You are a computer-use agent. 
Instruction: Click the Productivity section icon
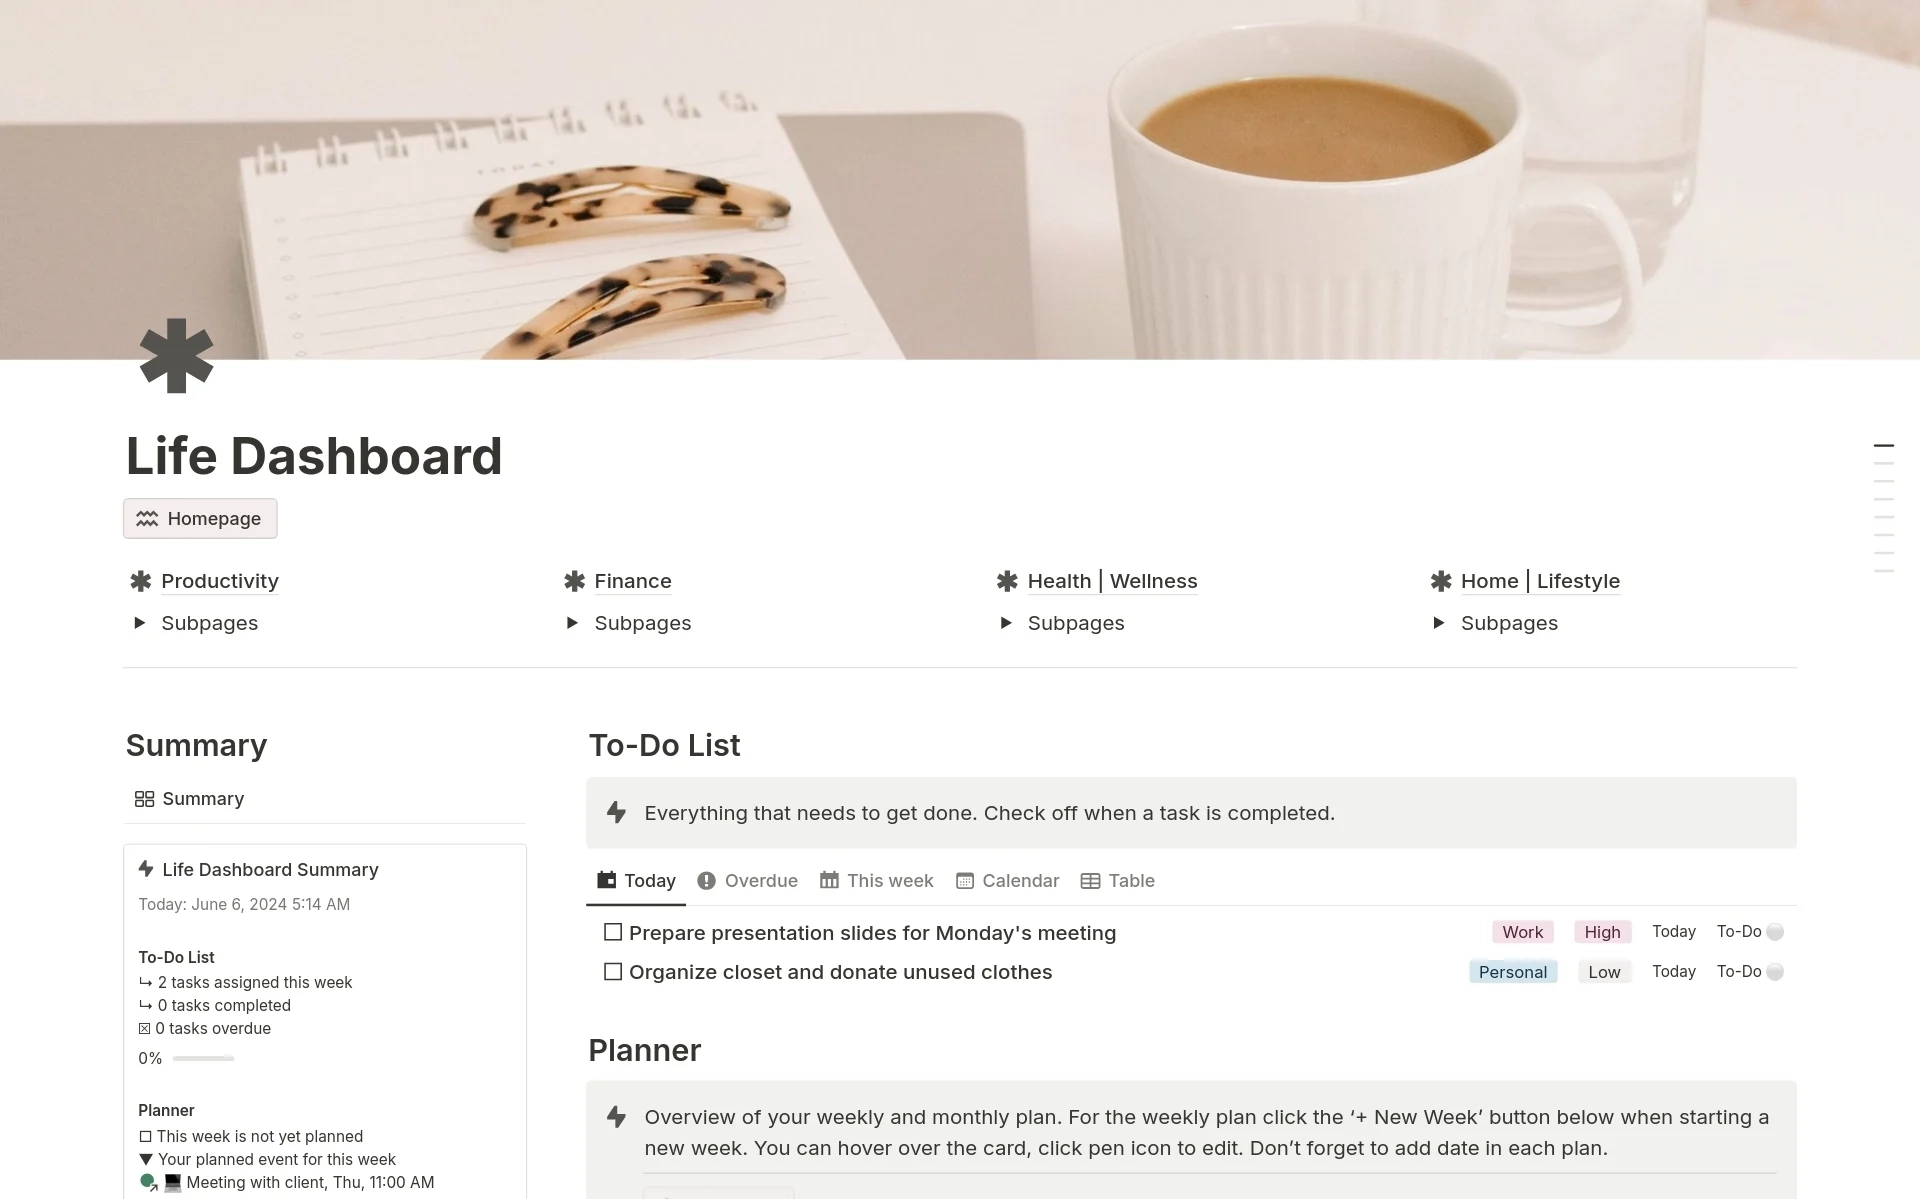142,579
